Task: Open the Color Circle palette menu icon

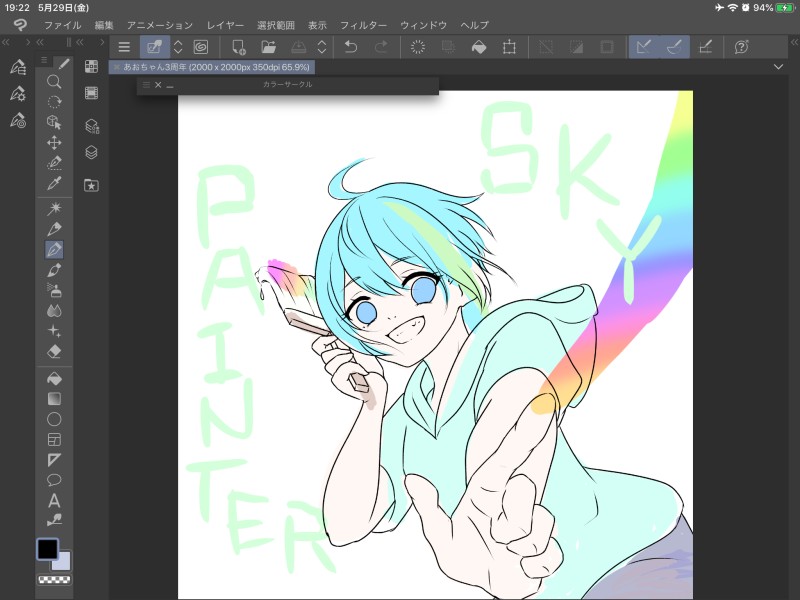Action: [146, 85]
